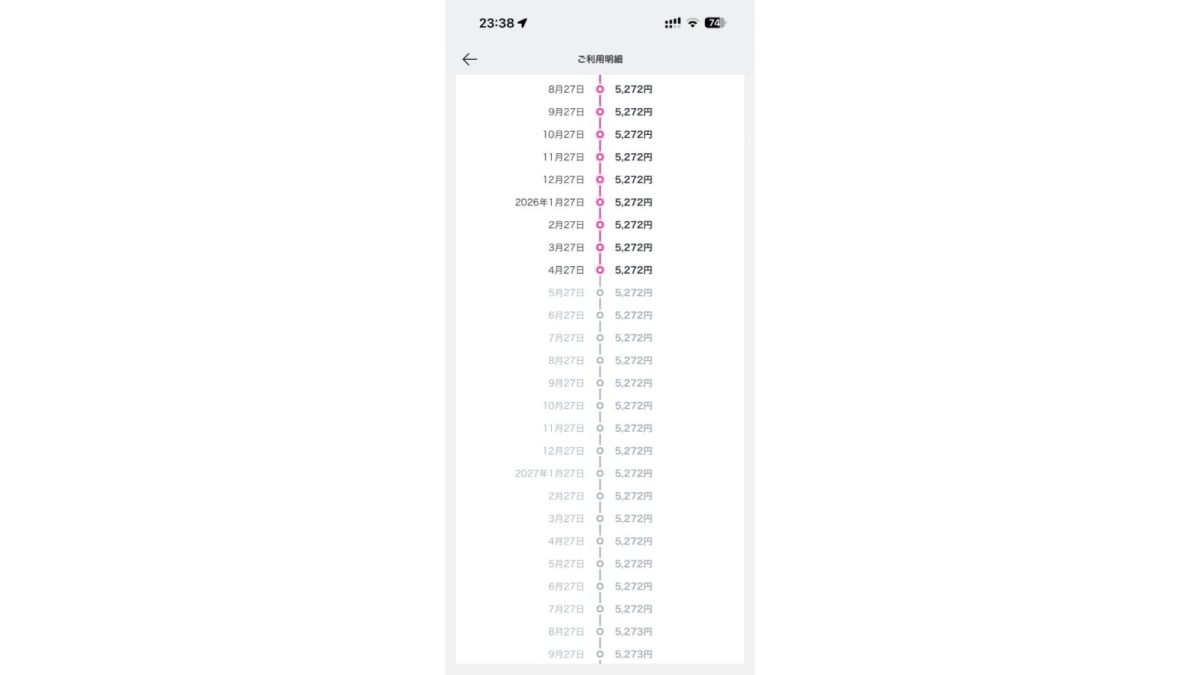The height and width of the screenshot is (675, 1200).
Task: Click the gray 11月27日 timeline marker
Action: [600, 428]
